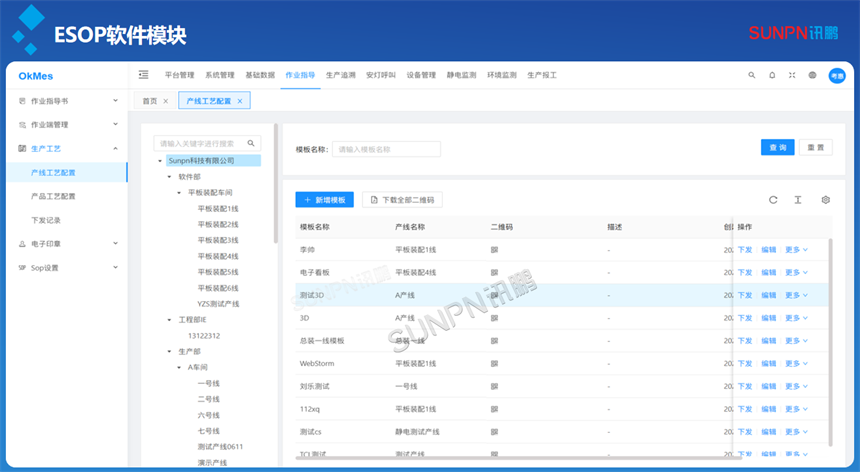Expand the 电子印章 sidebar menu chevron

(115, 243)
